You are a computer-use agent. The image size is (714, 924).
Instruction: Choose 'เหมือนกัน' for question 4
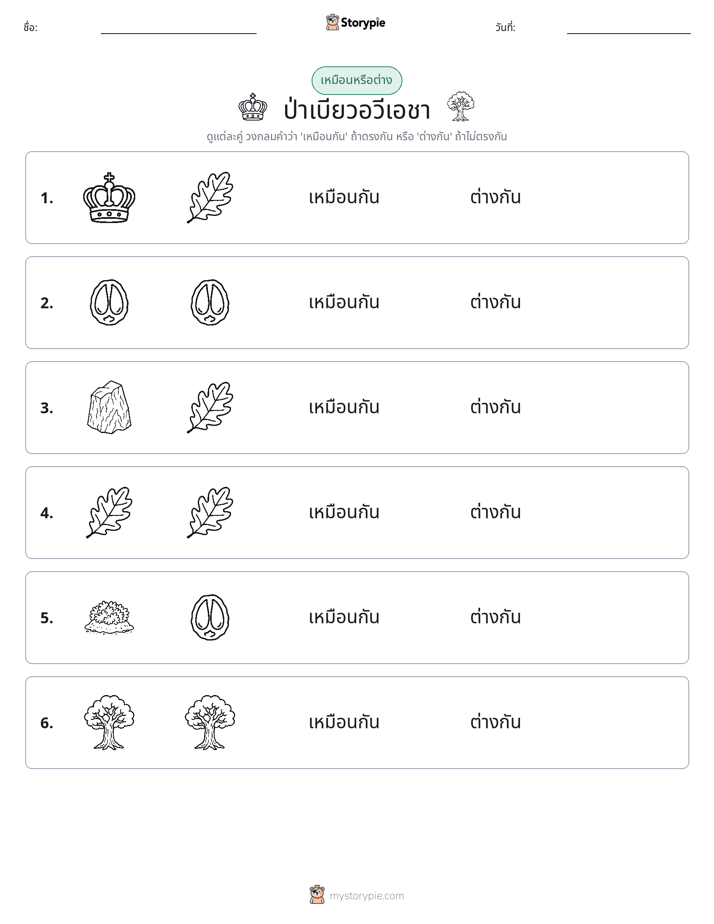point(343,512)
